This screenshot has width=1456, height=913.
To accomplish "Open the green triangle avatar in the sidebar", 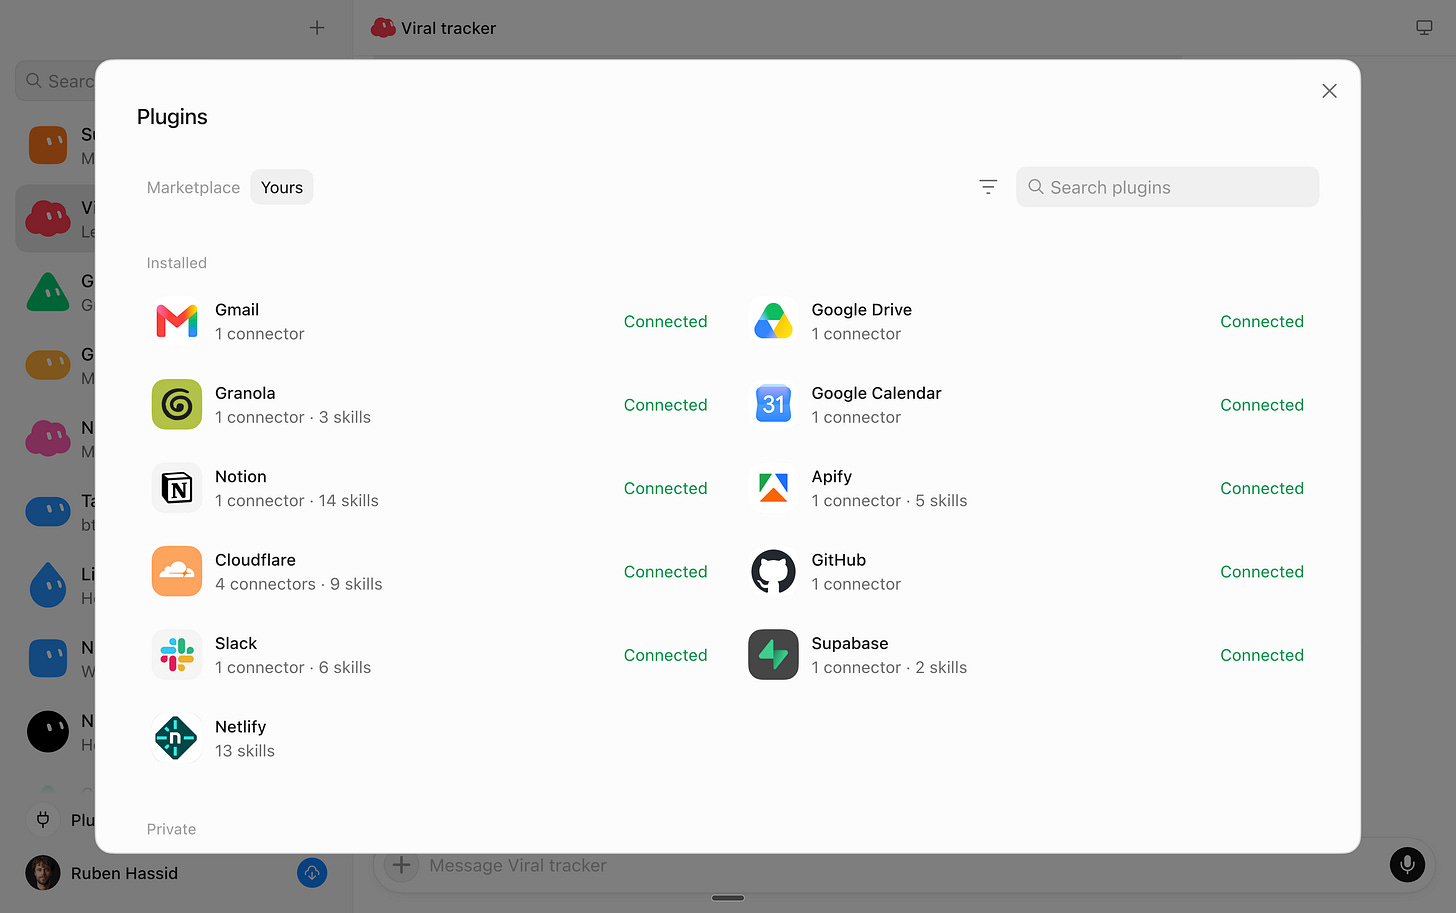I will pos(48,292).
